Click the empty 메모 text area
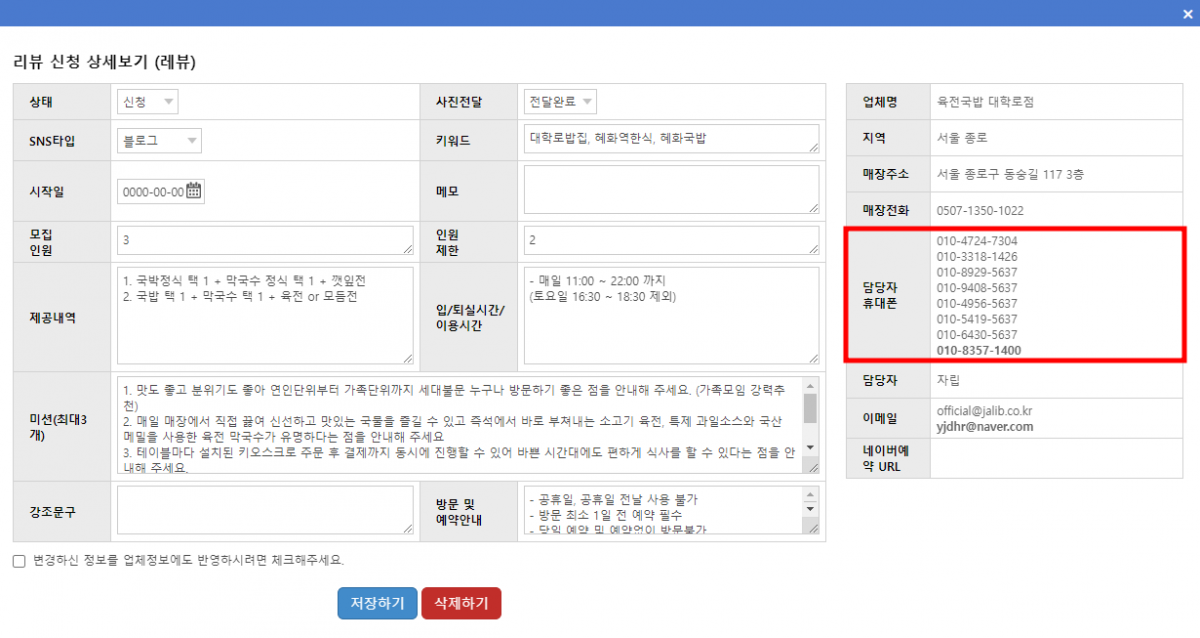 pos(670,189)
